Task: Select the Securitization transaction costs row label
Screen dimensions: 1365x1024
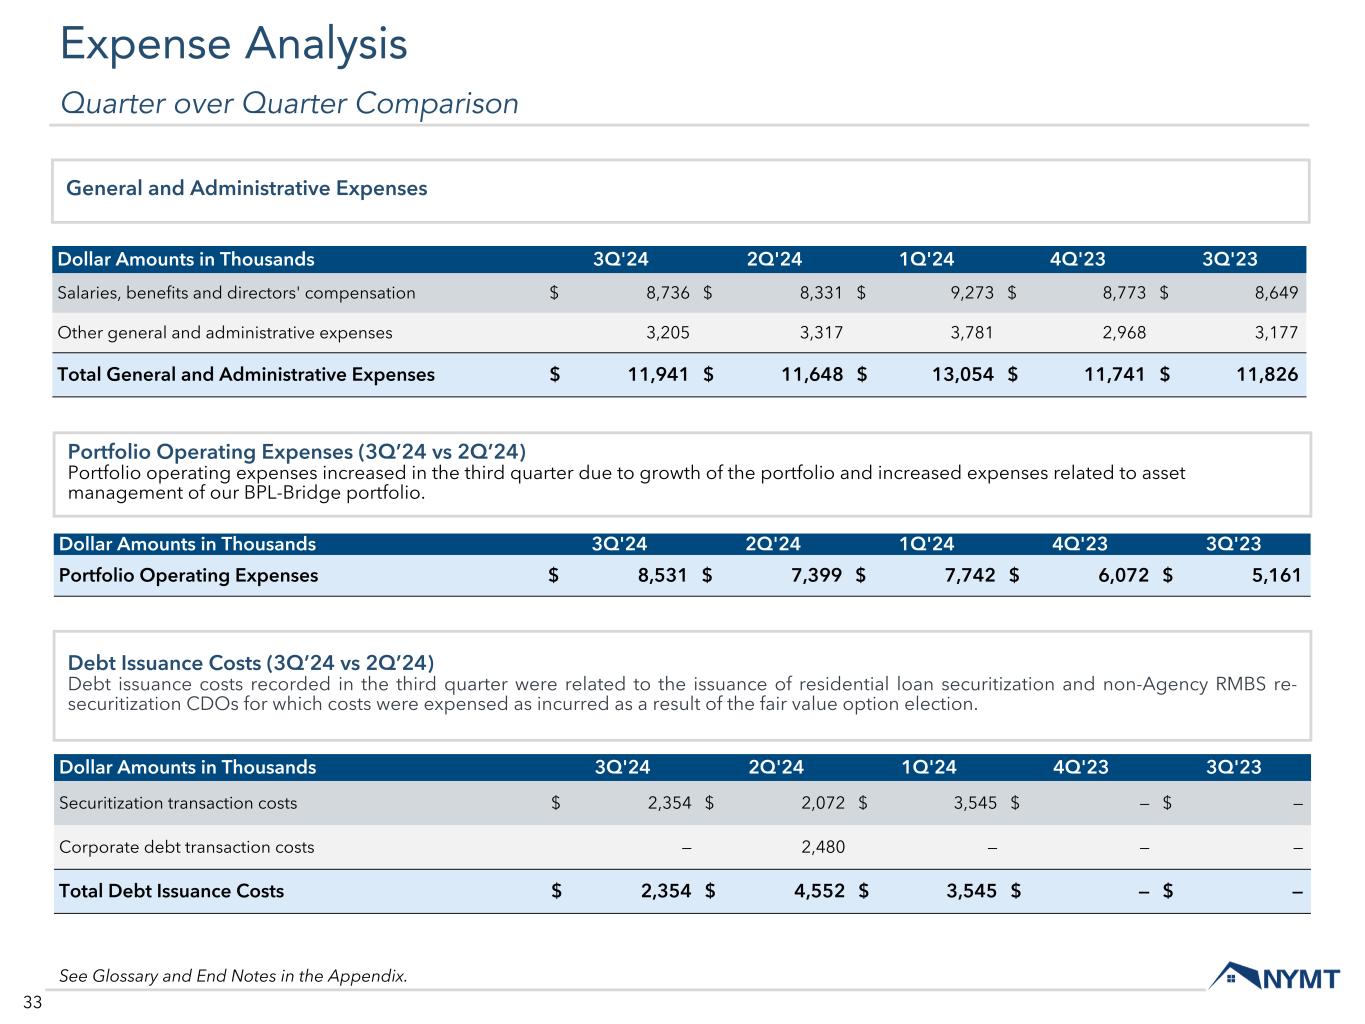Action: (178, 803)
